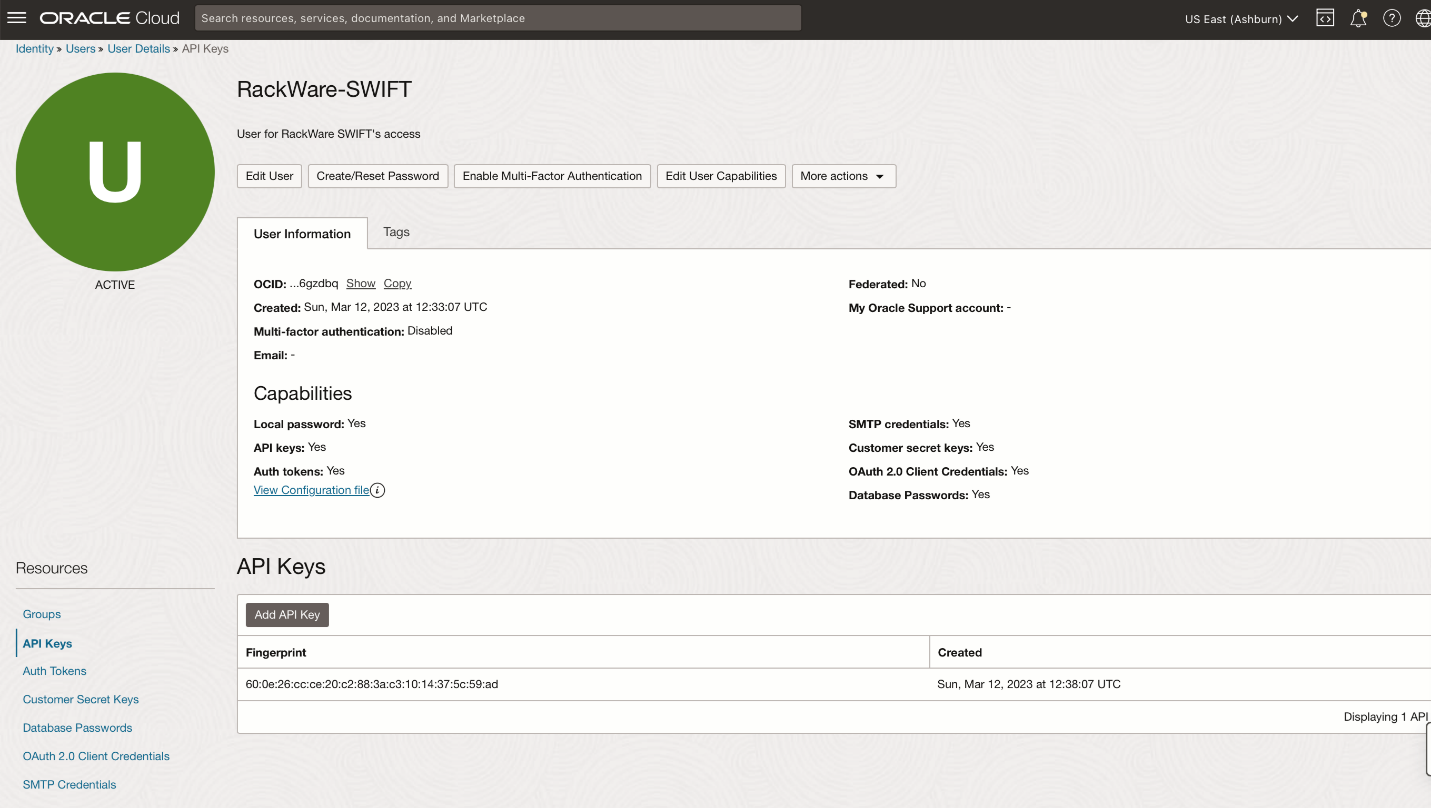This screenshot has width=1431, height=808.
Task: Select fingerprint 60:0e:26:cc:ce:20:c2:88:3a:c3:10:14:37:5c:59:ad
Action: [372, 685]
